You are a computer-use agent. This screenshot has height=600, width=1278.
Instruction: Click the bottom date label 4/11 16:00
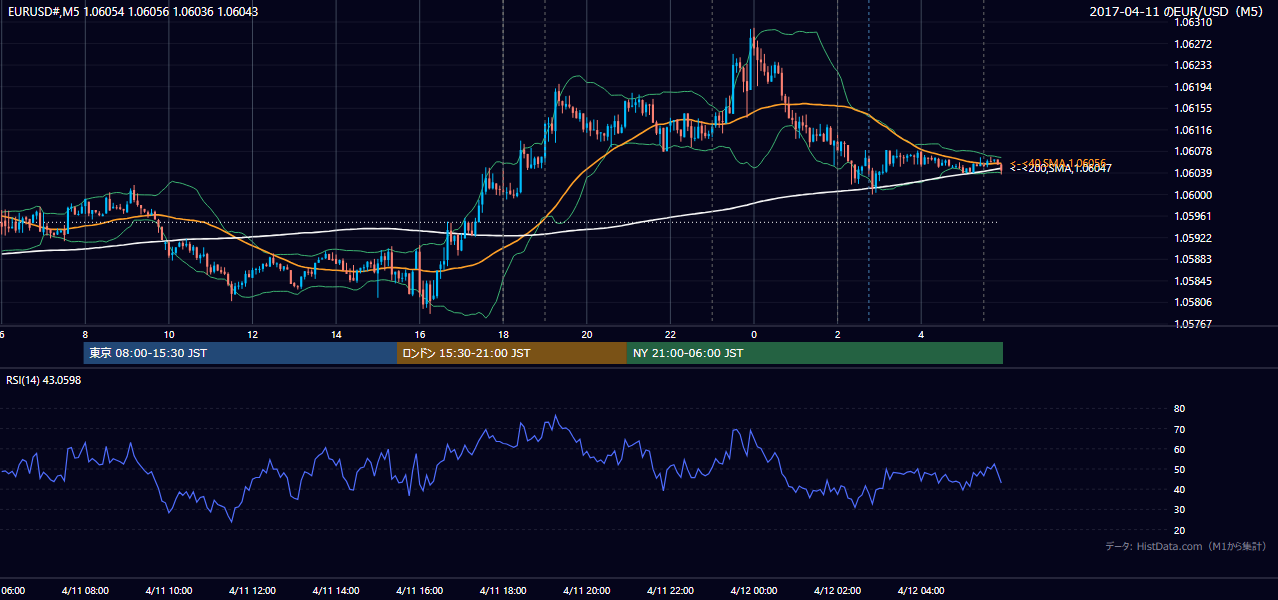pyautogui.click(x=419, y=591)
